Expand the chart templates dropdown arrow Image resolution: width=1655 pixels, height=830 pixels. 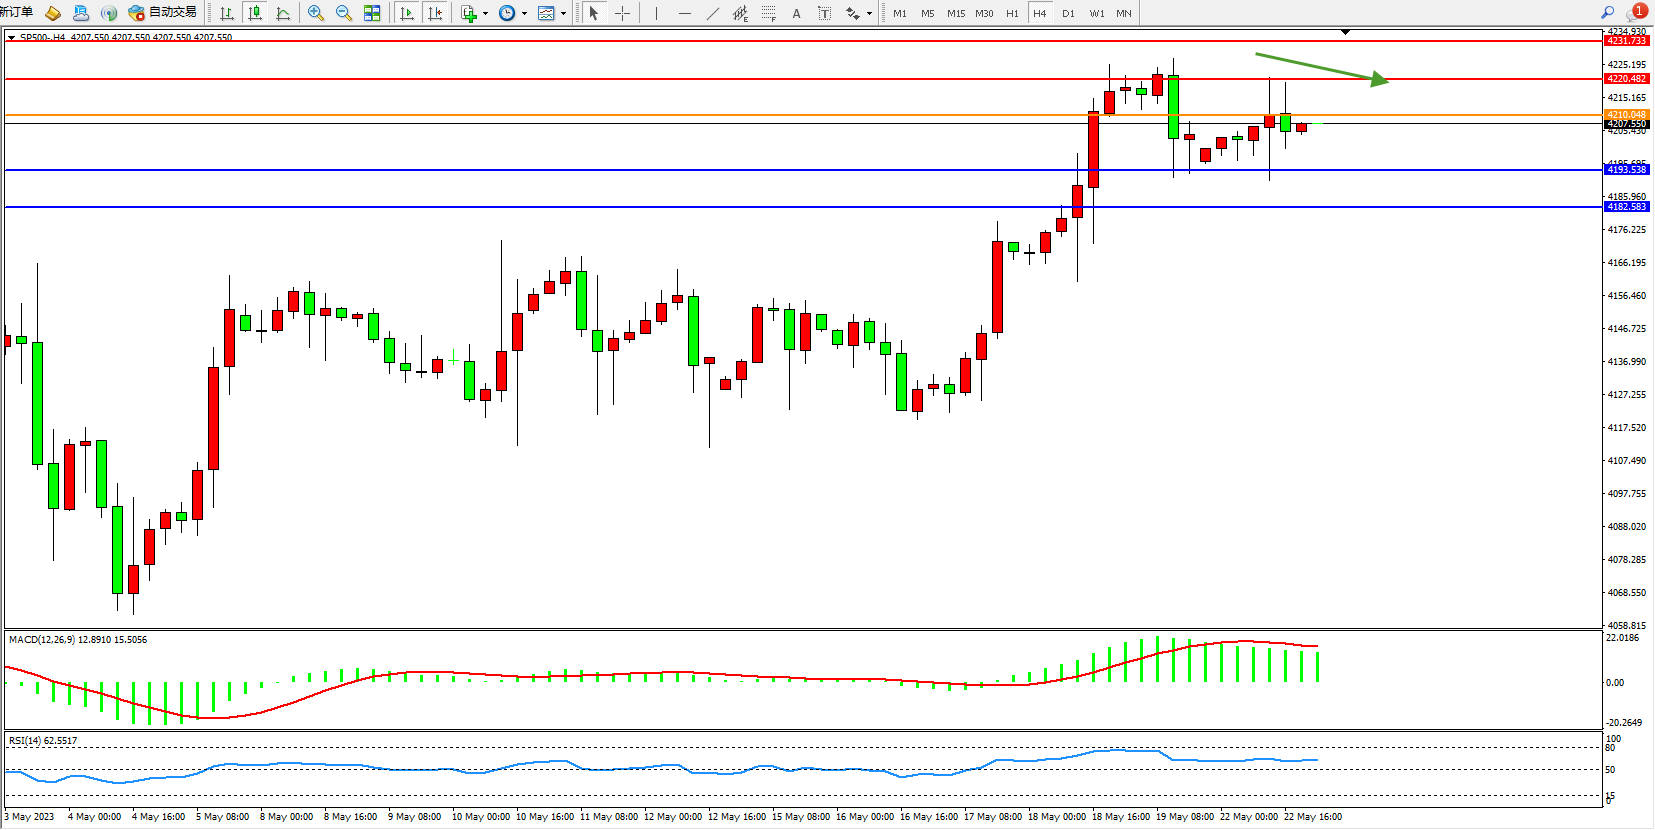[563, 14]
